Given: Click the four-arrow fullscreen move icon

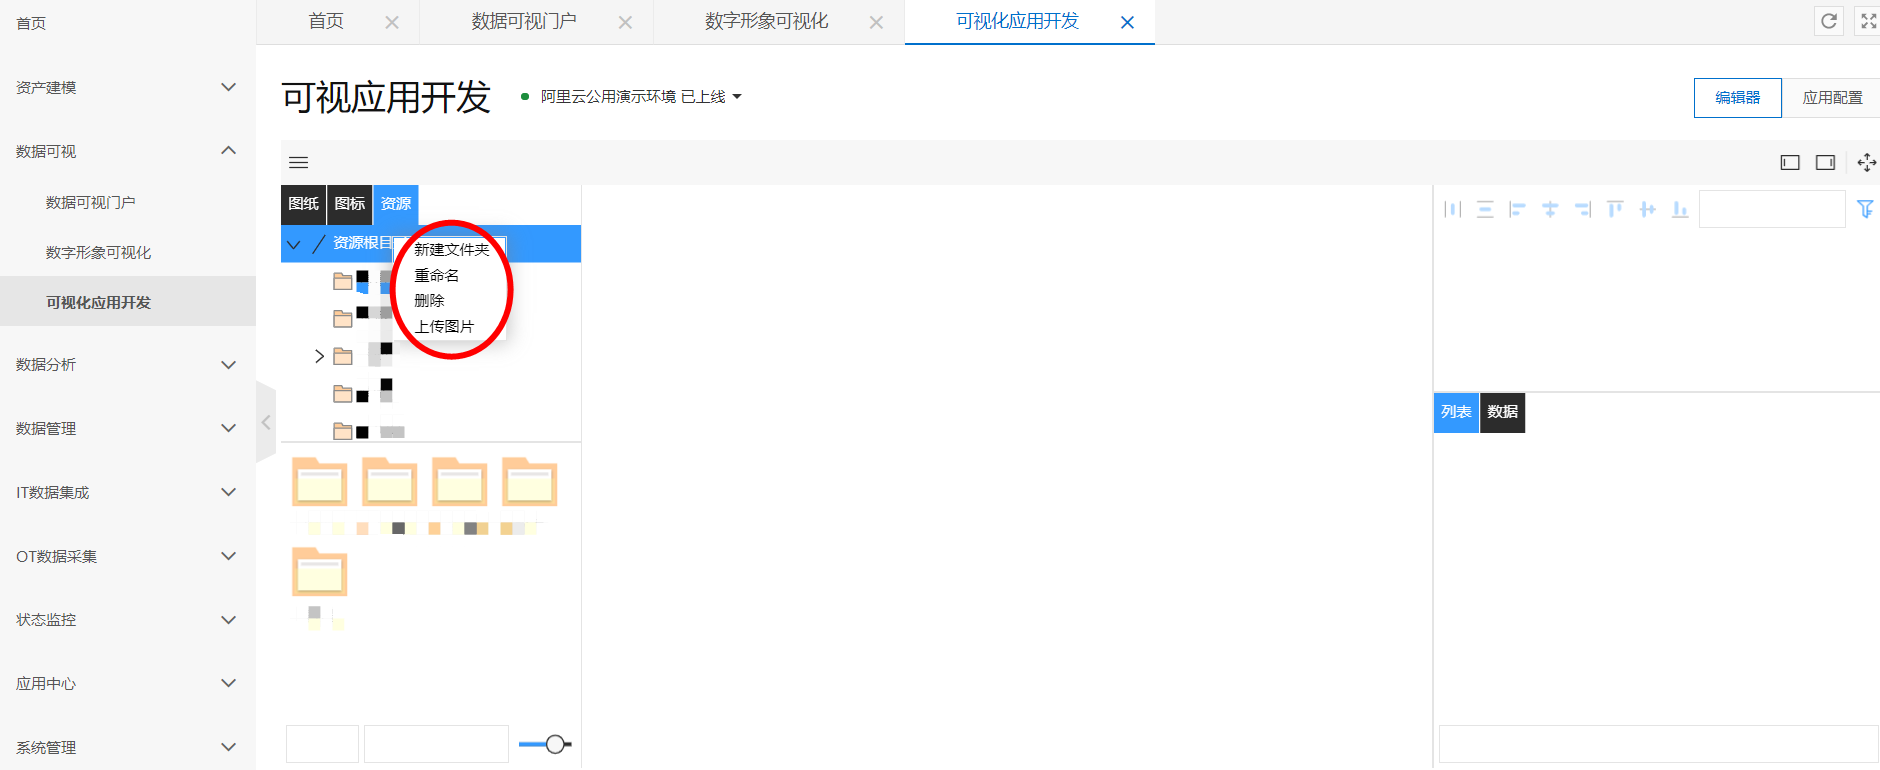Looking at the screenshot, I should click(1866, 162).
